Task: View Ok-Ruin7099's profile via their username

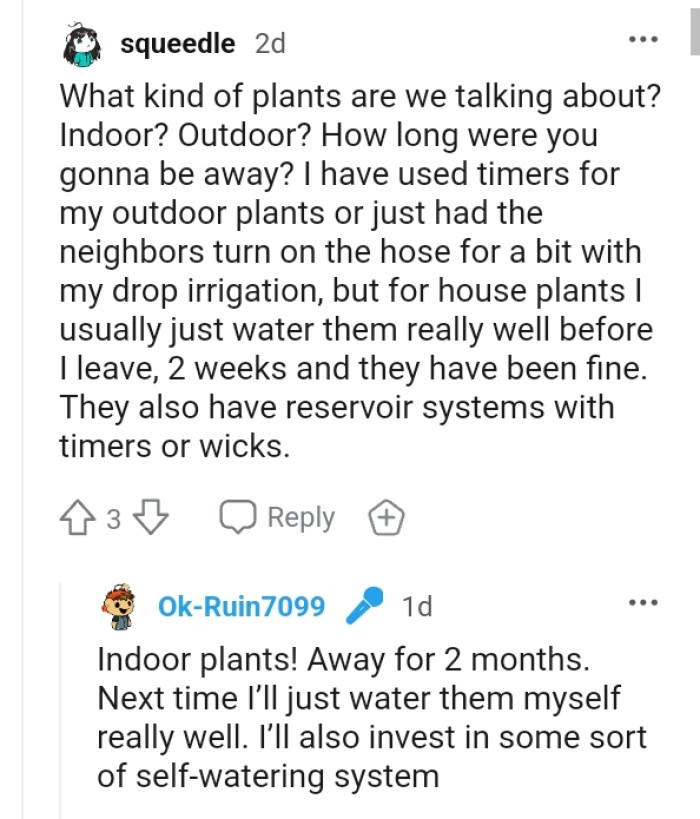Action: click(x=240, y=605)
